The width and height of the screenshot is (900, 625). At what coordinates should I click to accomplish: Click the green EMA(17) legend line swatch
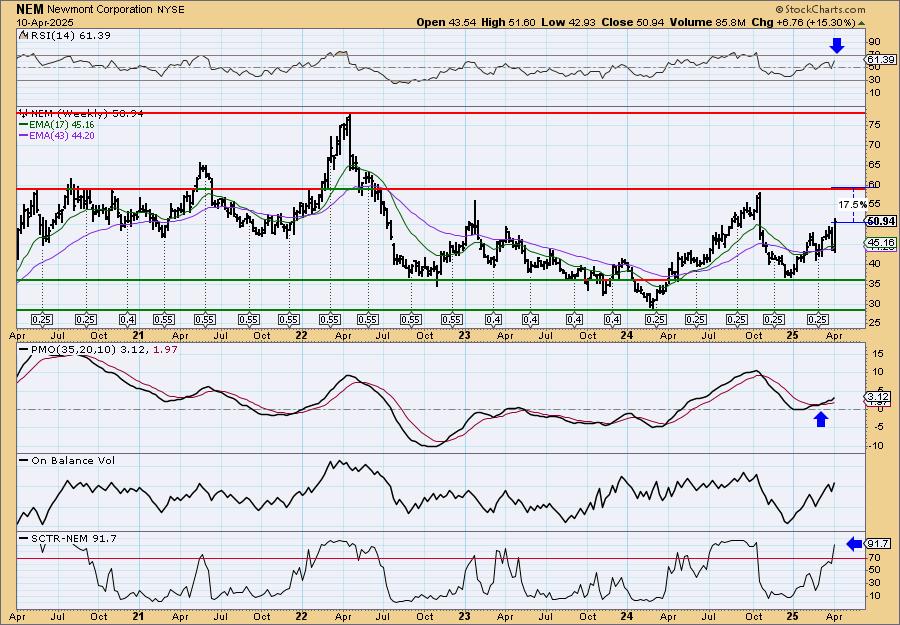(26, 124)
